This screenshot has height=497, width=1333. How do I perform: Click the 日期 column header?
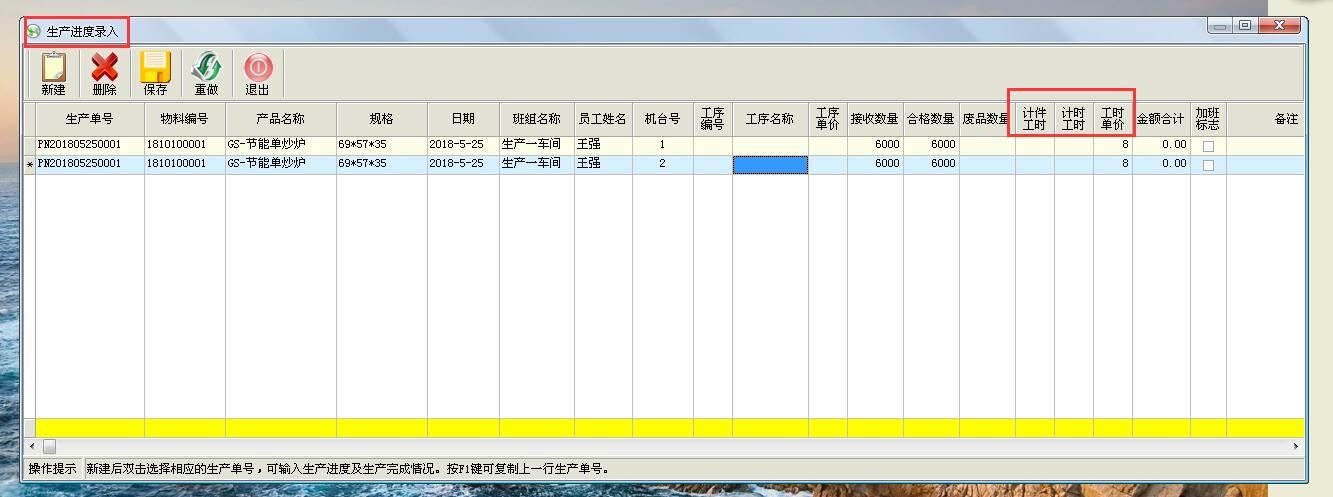pos(463,119)
